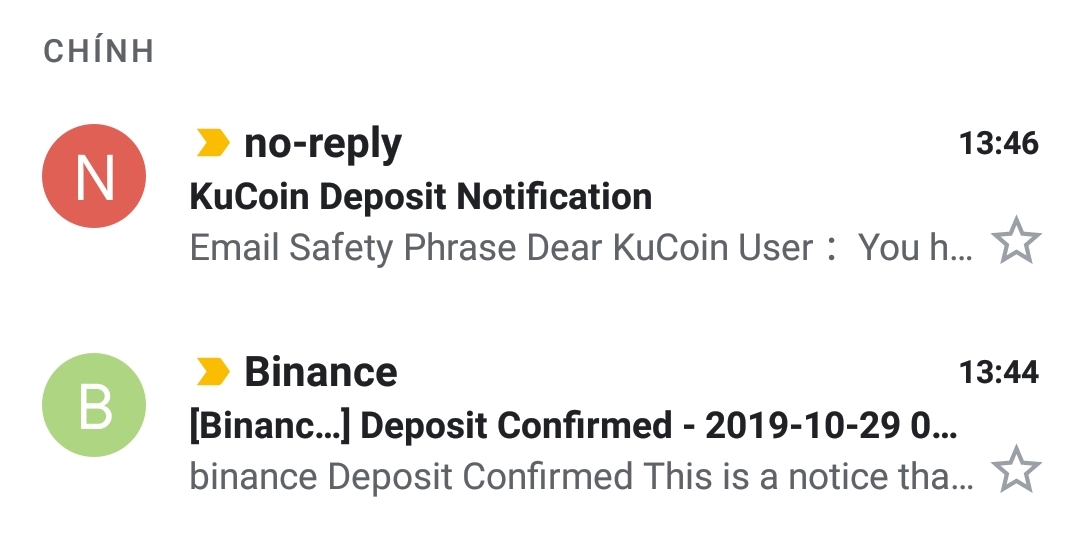Click the lowercase binance preview word
This screenshot has width=1073, height=547.
coord(254,476)
